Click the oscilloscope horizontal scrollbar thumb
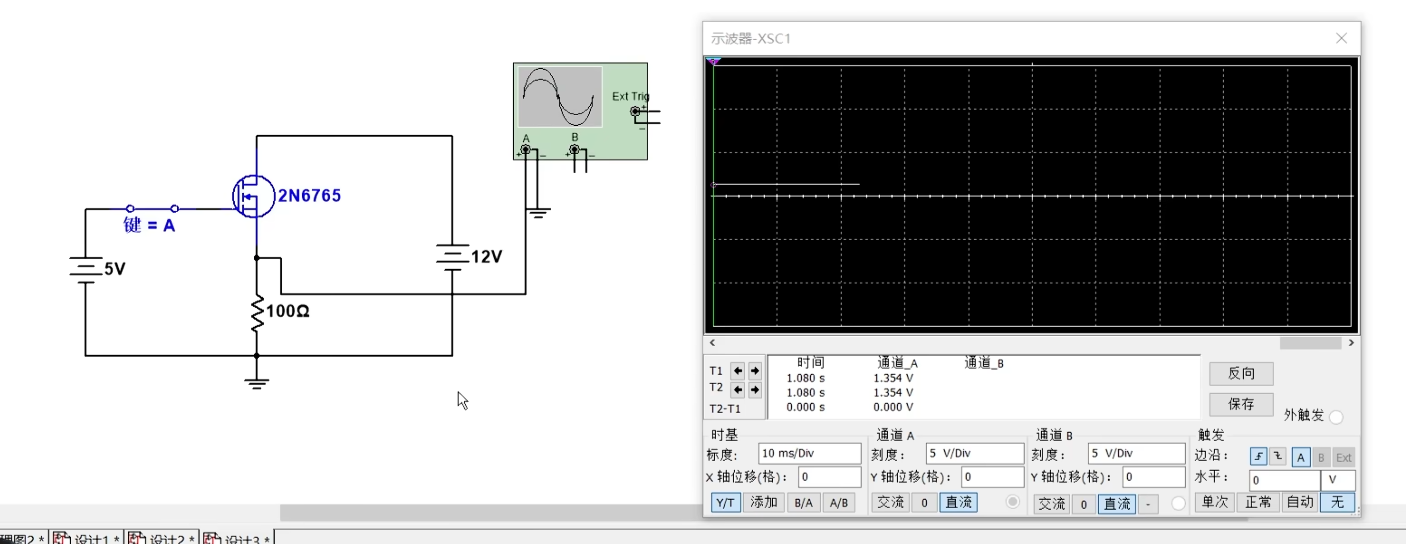The image size is (1406, 544). 1310,343
